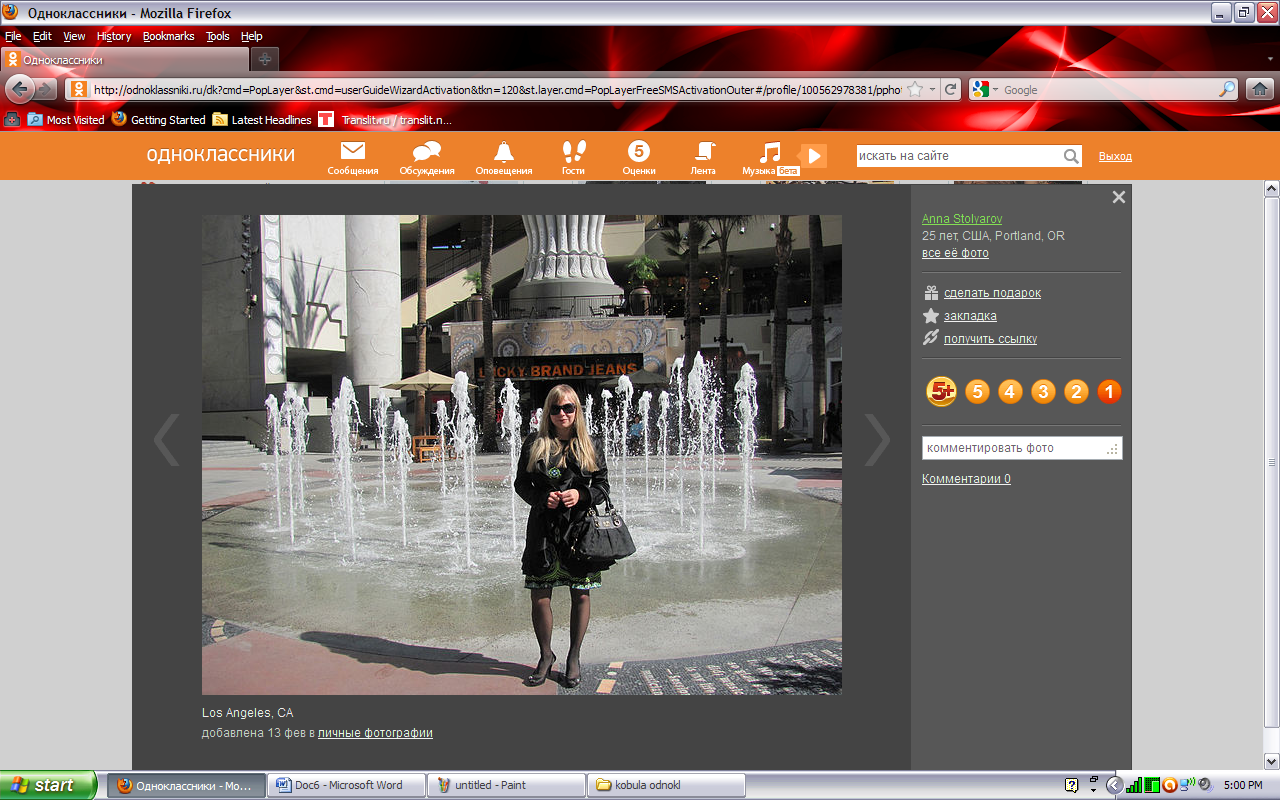Viewport: 1280px width, 800px height.
Task: Open Latest Headlines feed bookmark
Action: point(262,119)
